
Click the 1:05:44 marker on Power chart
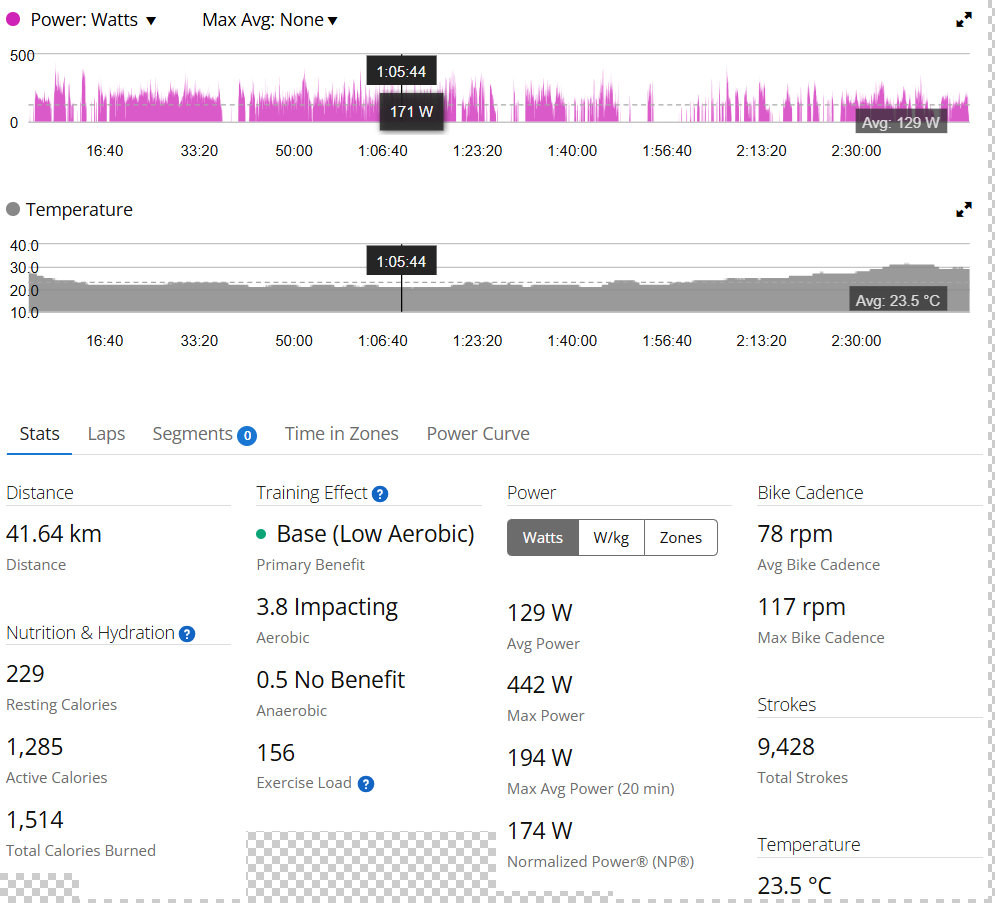pos(401,71)
